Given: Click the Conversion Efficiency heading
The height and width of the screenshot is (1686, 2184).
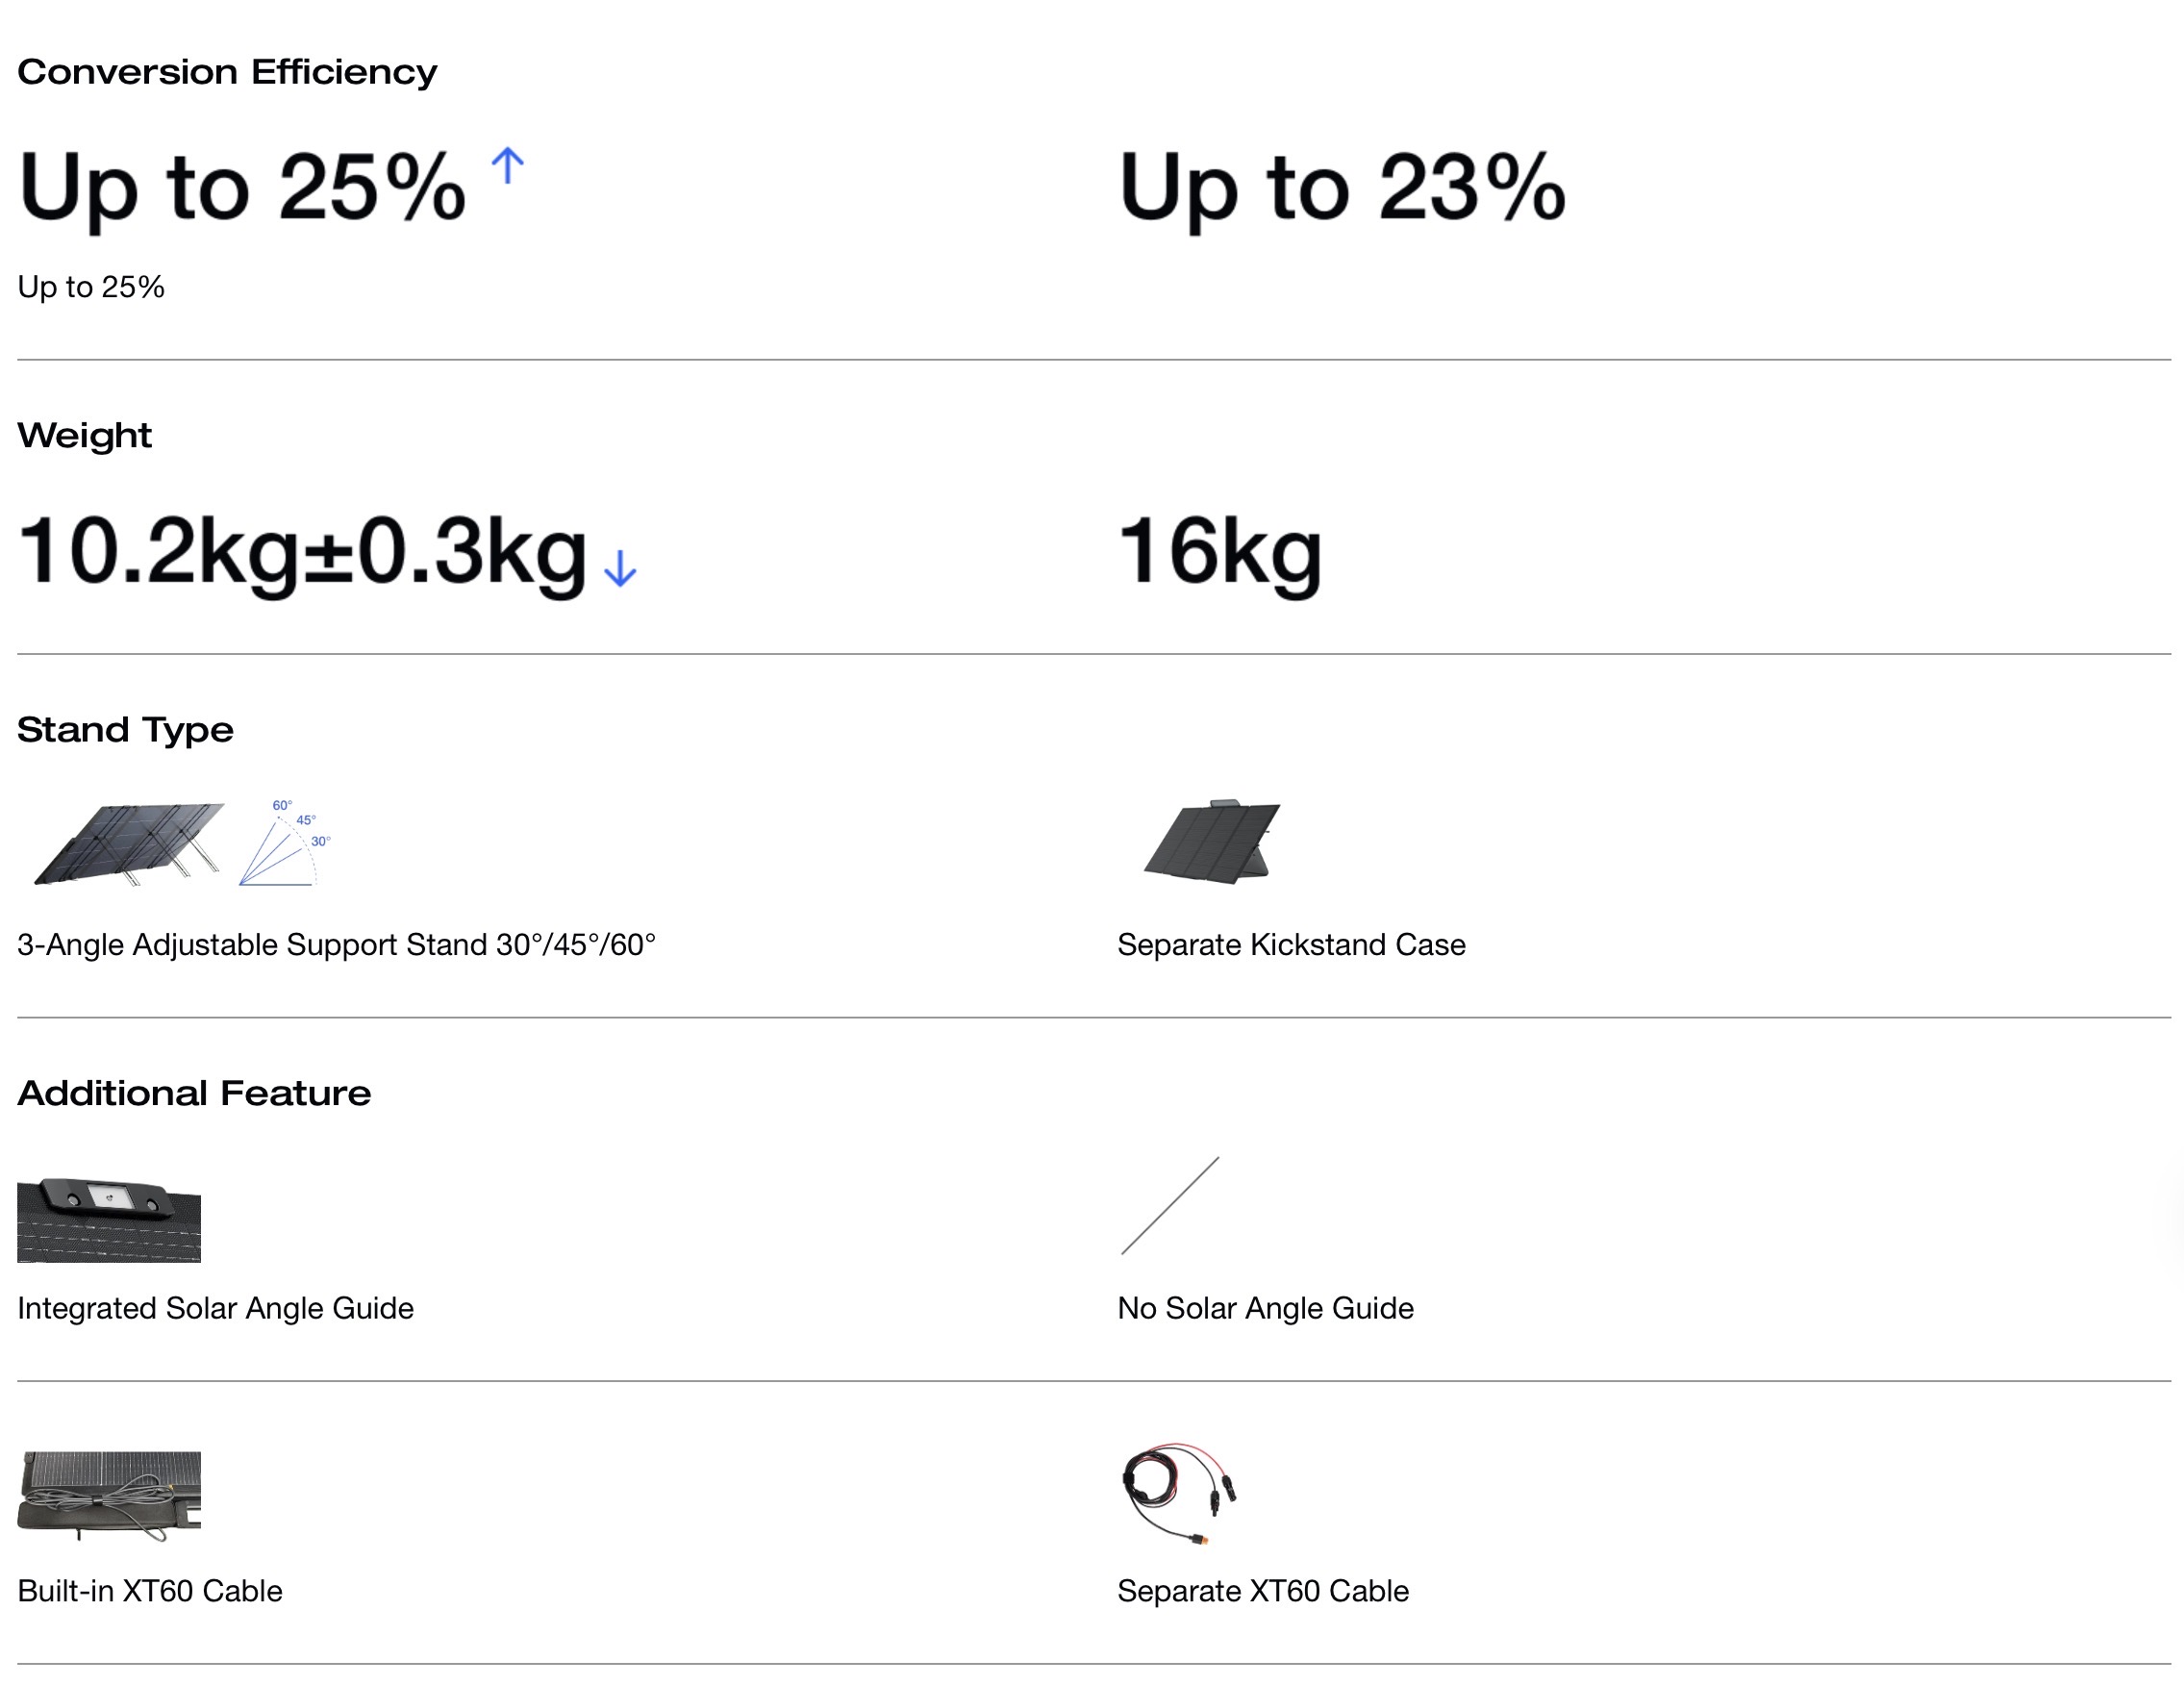Looking at the screenshot, I should point(227,72).
